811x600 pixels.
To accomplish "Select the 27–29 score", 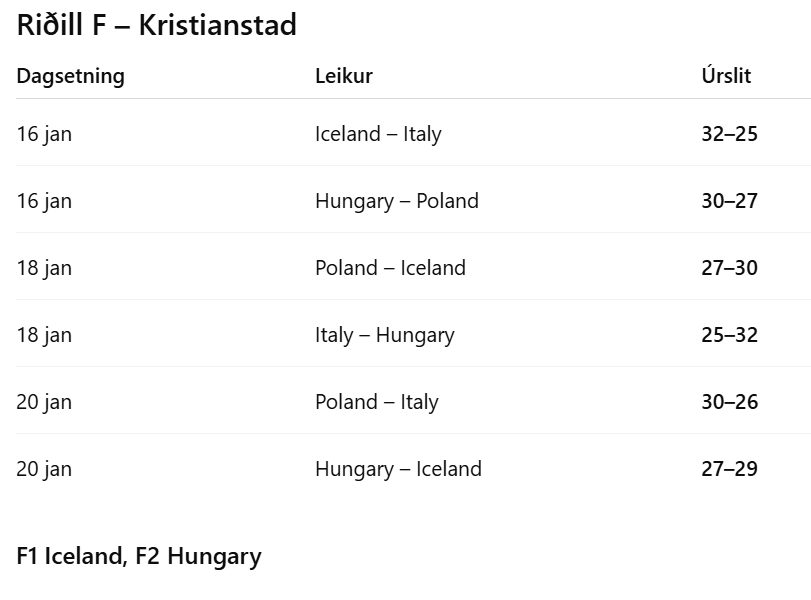I will click(x=729, y=469).
